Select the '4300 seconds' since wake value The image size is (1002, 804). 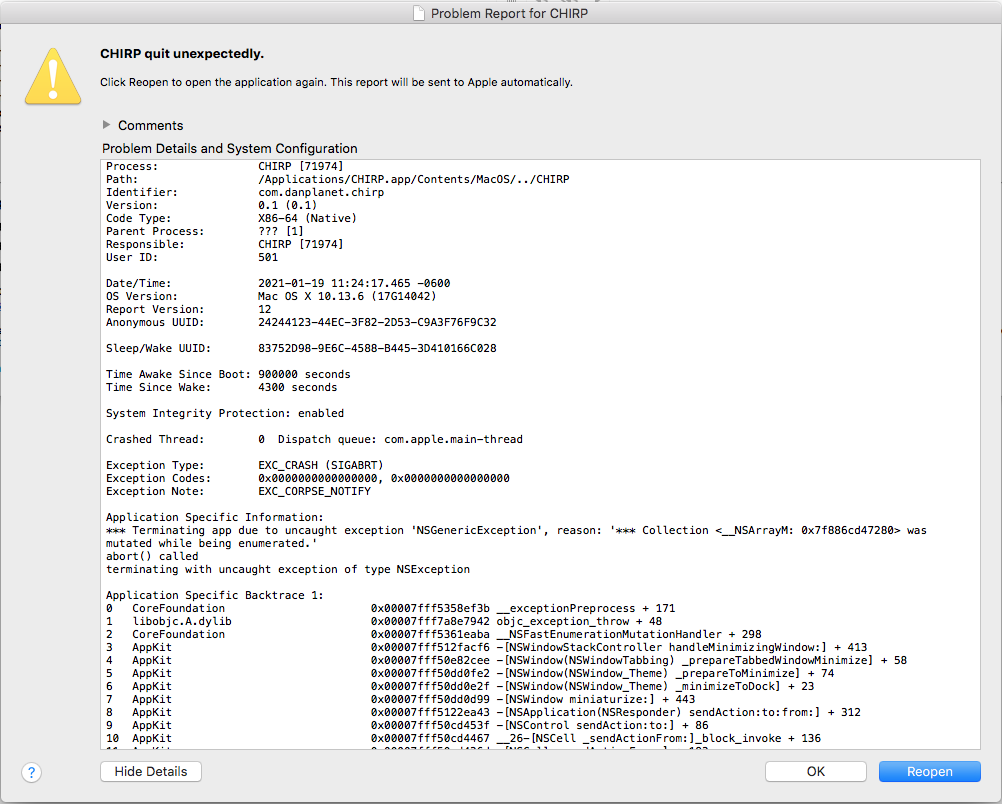click(297, 387)
